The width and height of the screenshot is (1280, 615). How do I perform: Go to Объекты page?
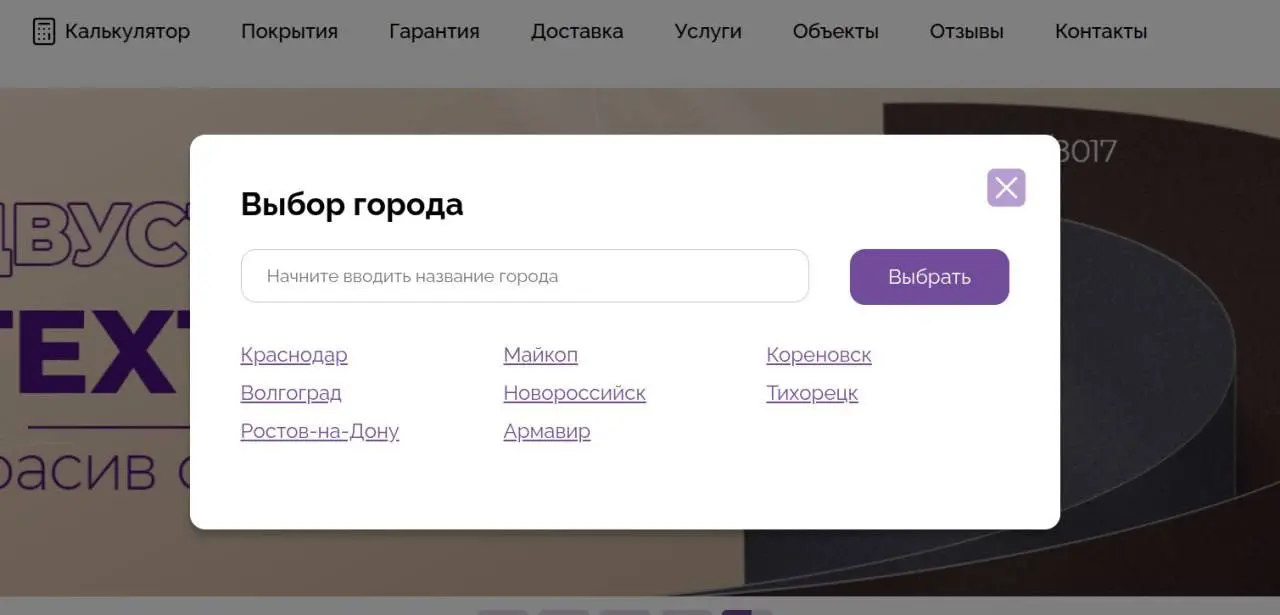coord(836,31)
